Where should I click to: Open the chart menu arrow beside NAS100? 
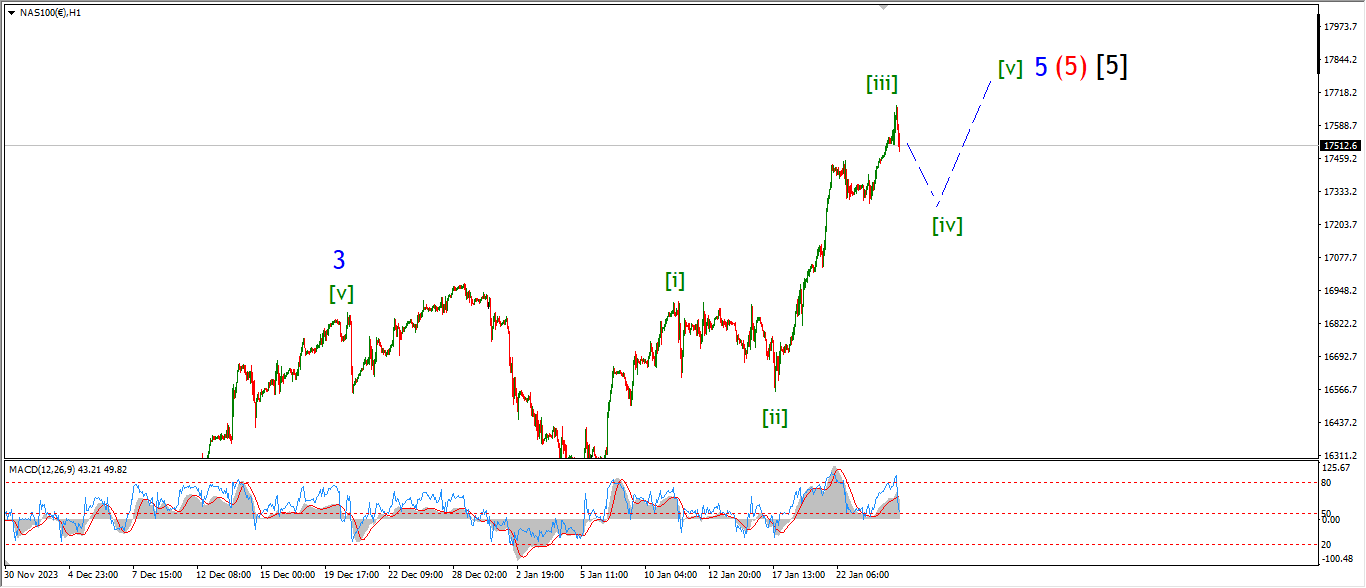click(11, 13)
